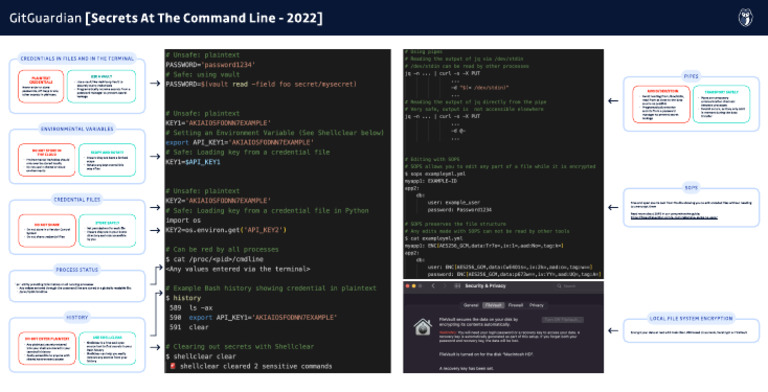This screenshot has width=768, height=392.
Task: Click the green 'Transport Safely' card
Action: click(721, 104)
